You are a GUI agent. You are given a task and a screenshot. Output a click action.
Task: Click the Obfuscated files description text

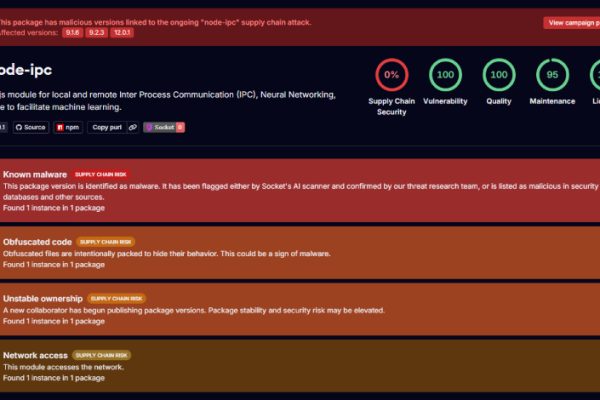point(166,253)
